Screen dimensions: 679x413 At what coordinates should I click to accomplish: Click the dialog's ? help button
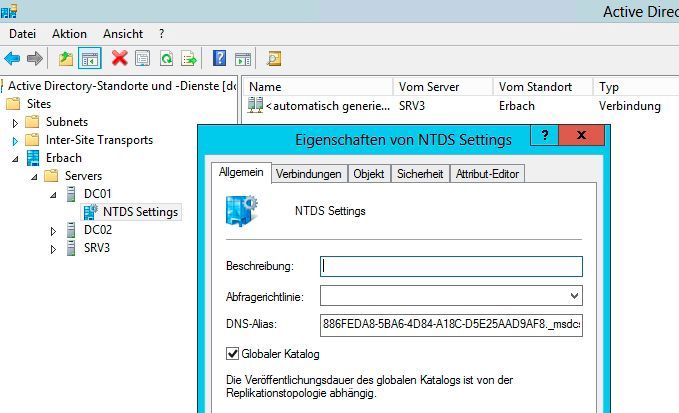544,136
